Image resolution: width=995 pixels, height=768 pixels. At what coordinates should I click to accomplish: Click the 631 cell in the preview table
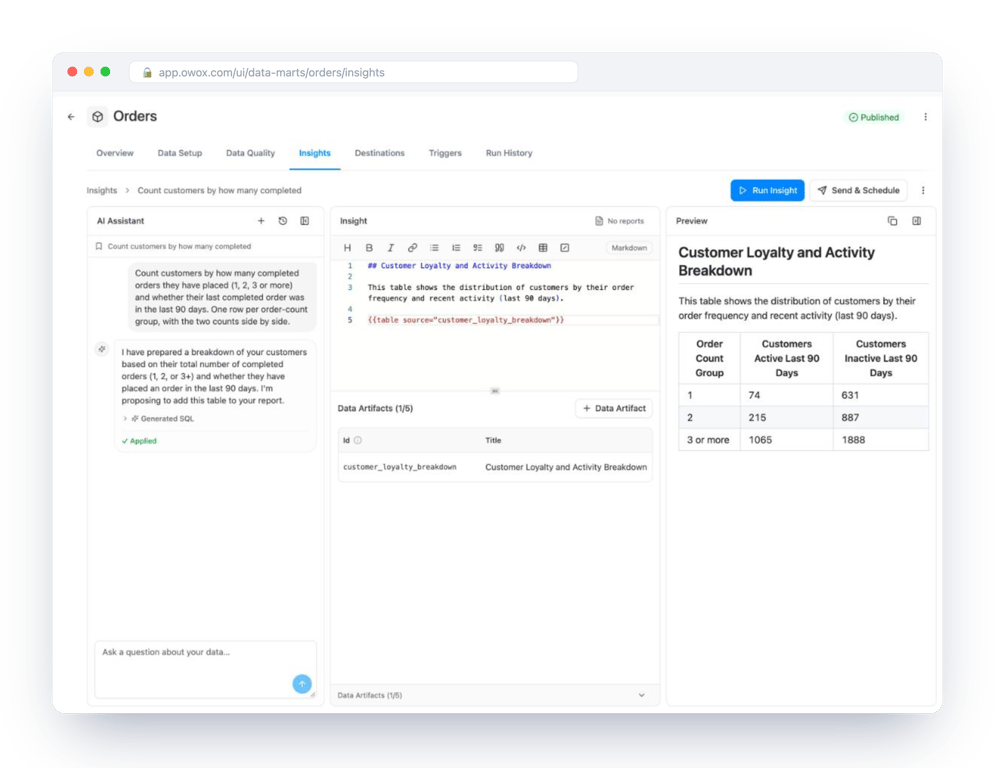[881, 395]
